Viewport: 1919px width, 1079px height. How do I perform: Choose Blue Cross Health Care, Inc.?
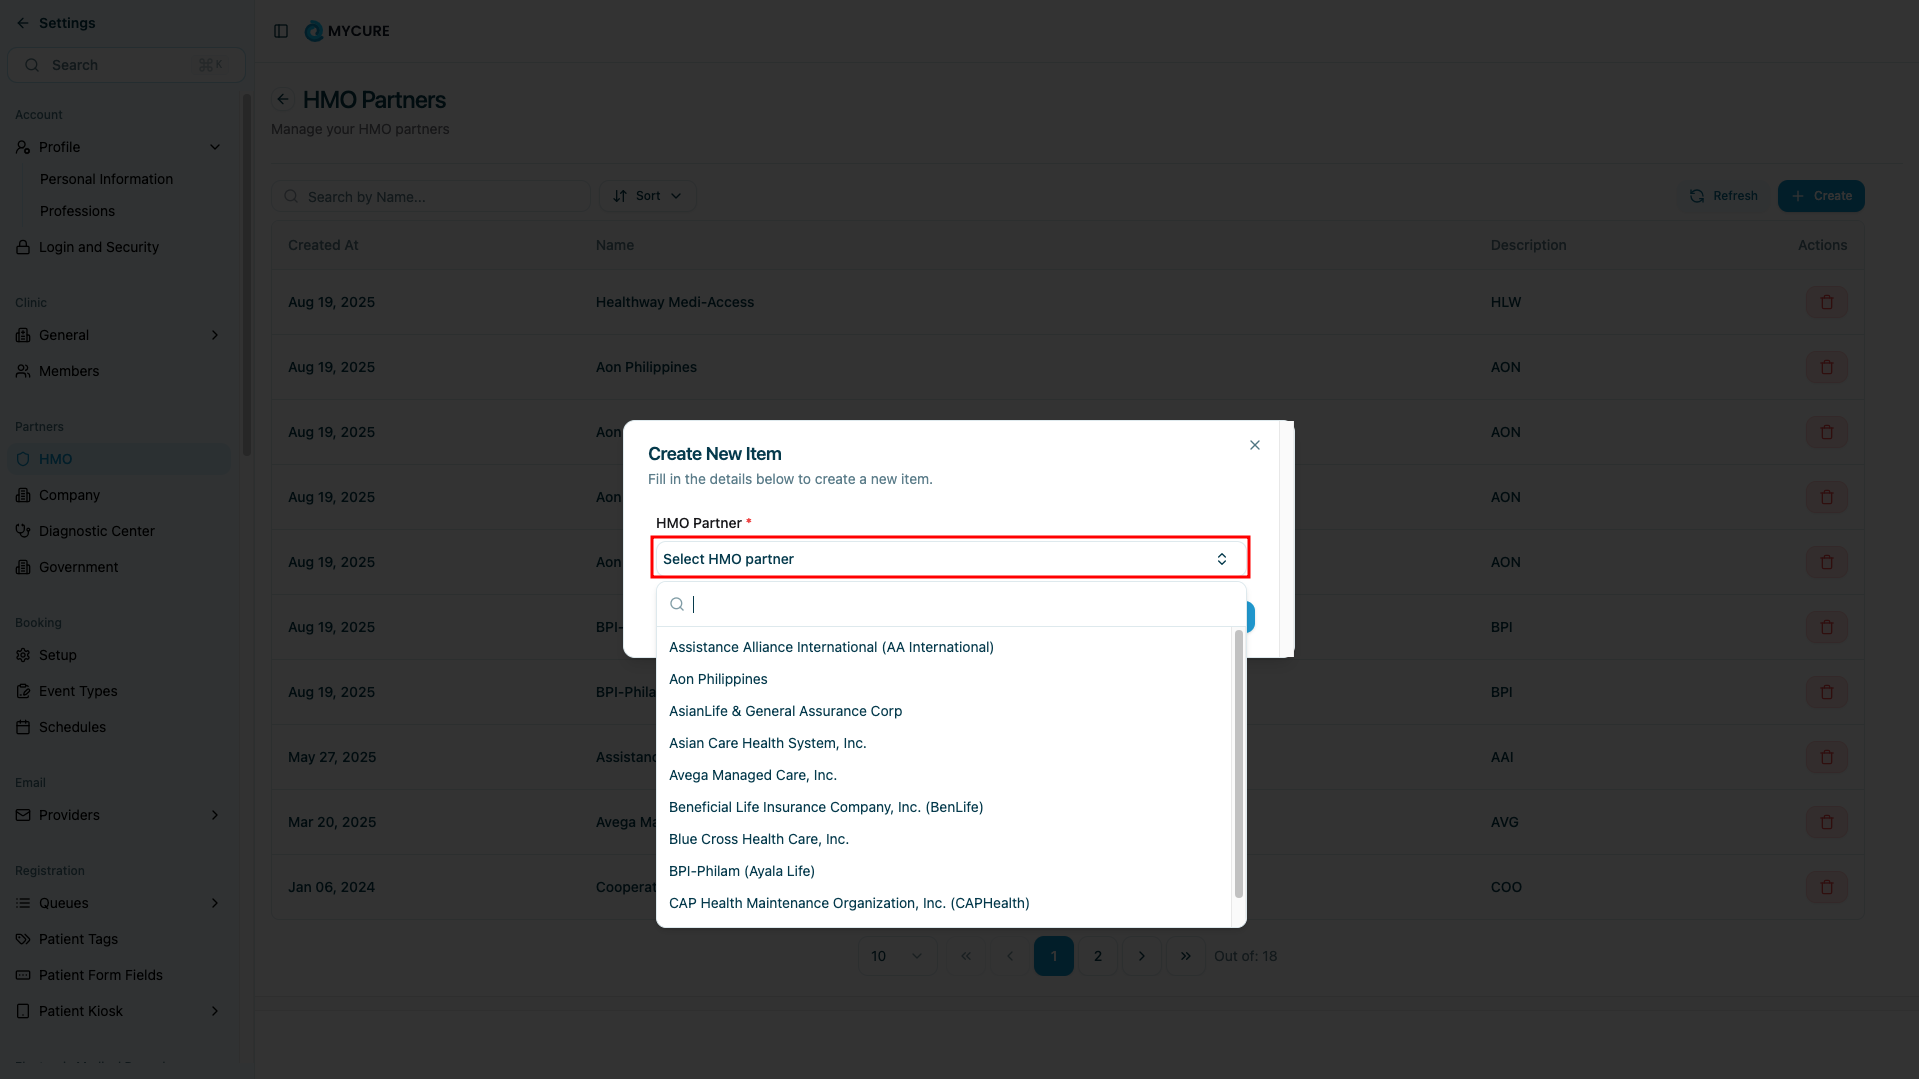[x=758, y=839]
